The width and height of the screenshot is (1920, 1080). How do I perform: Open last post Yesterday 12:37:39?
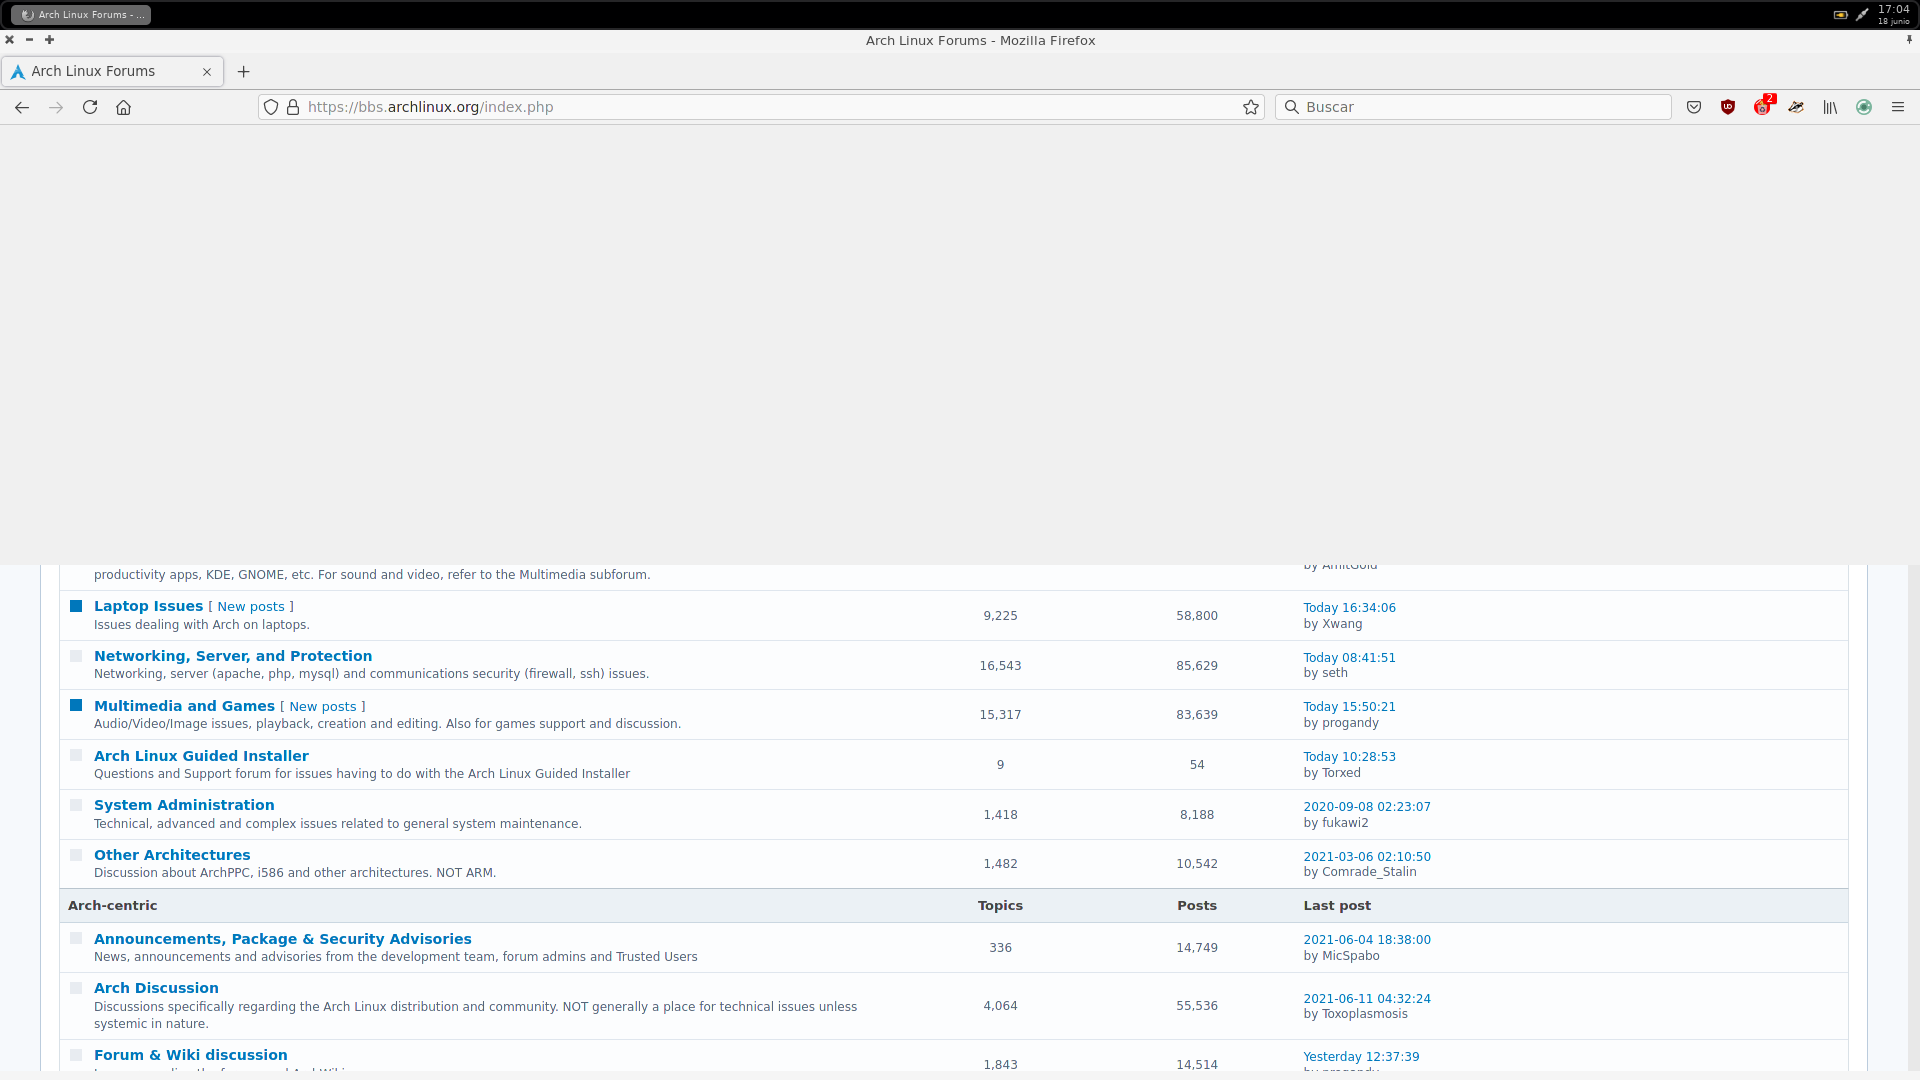pos(1361,1057)
